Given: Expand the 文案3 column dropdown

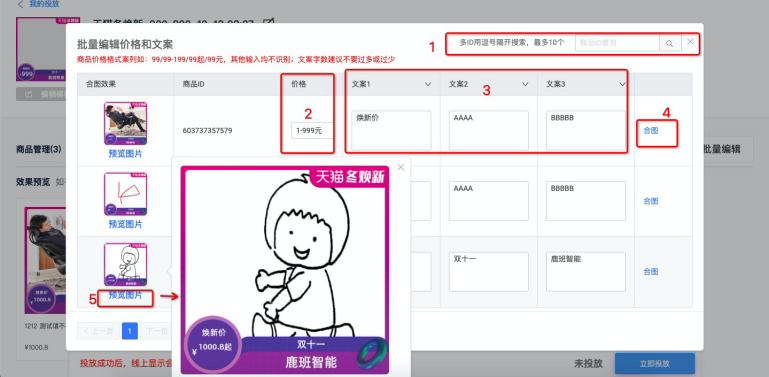Looking at the screenshot, I should coord(622,84).
